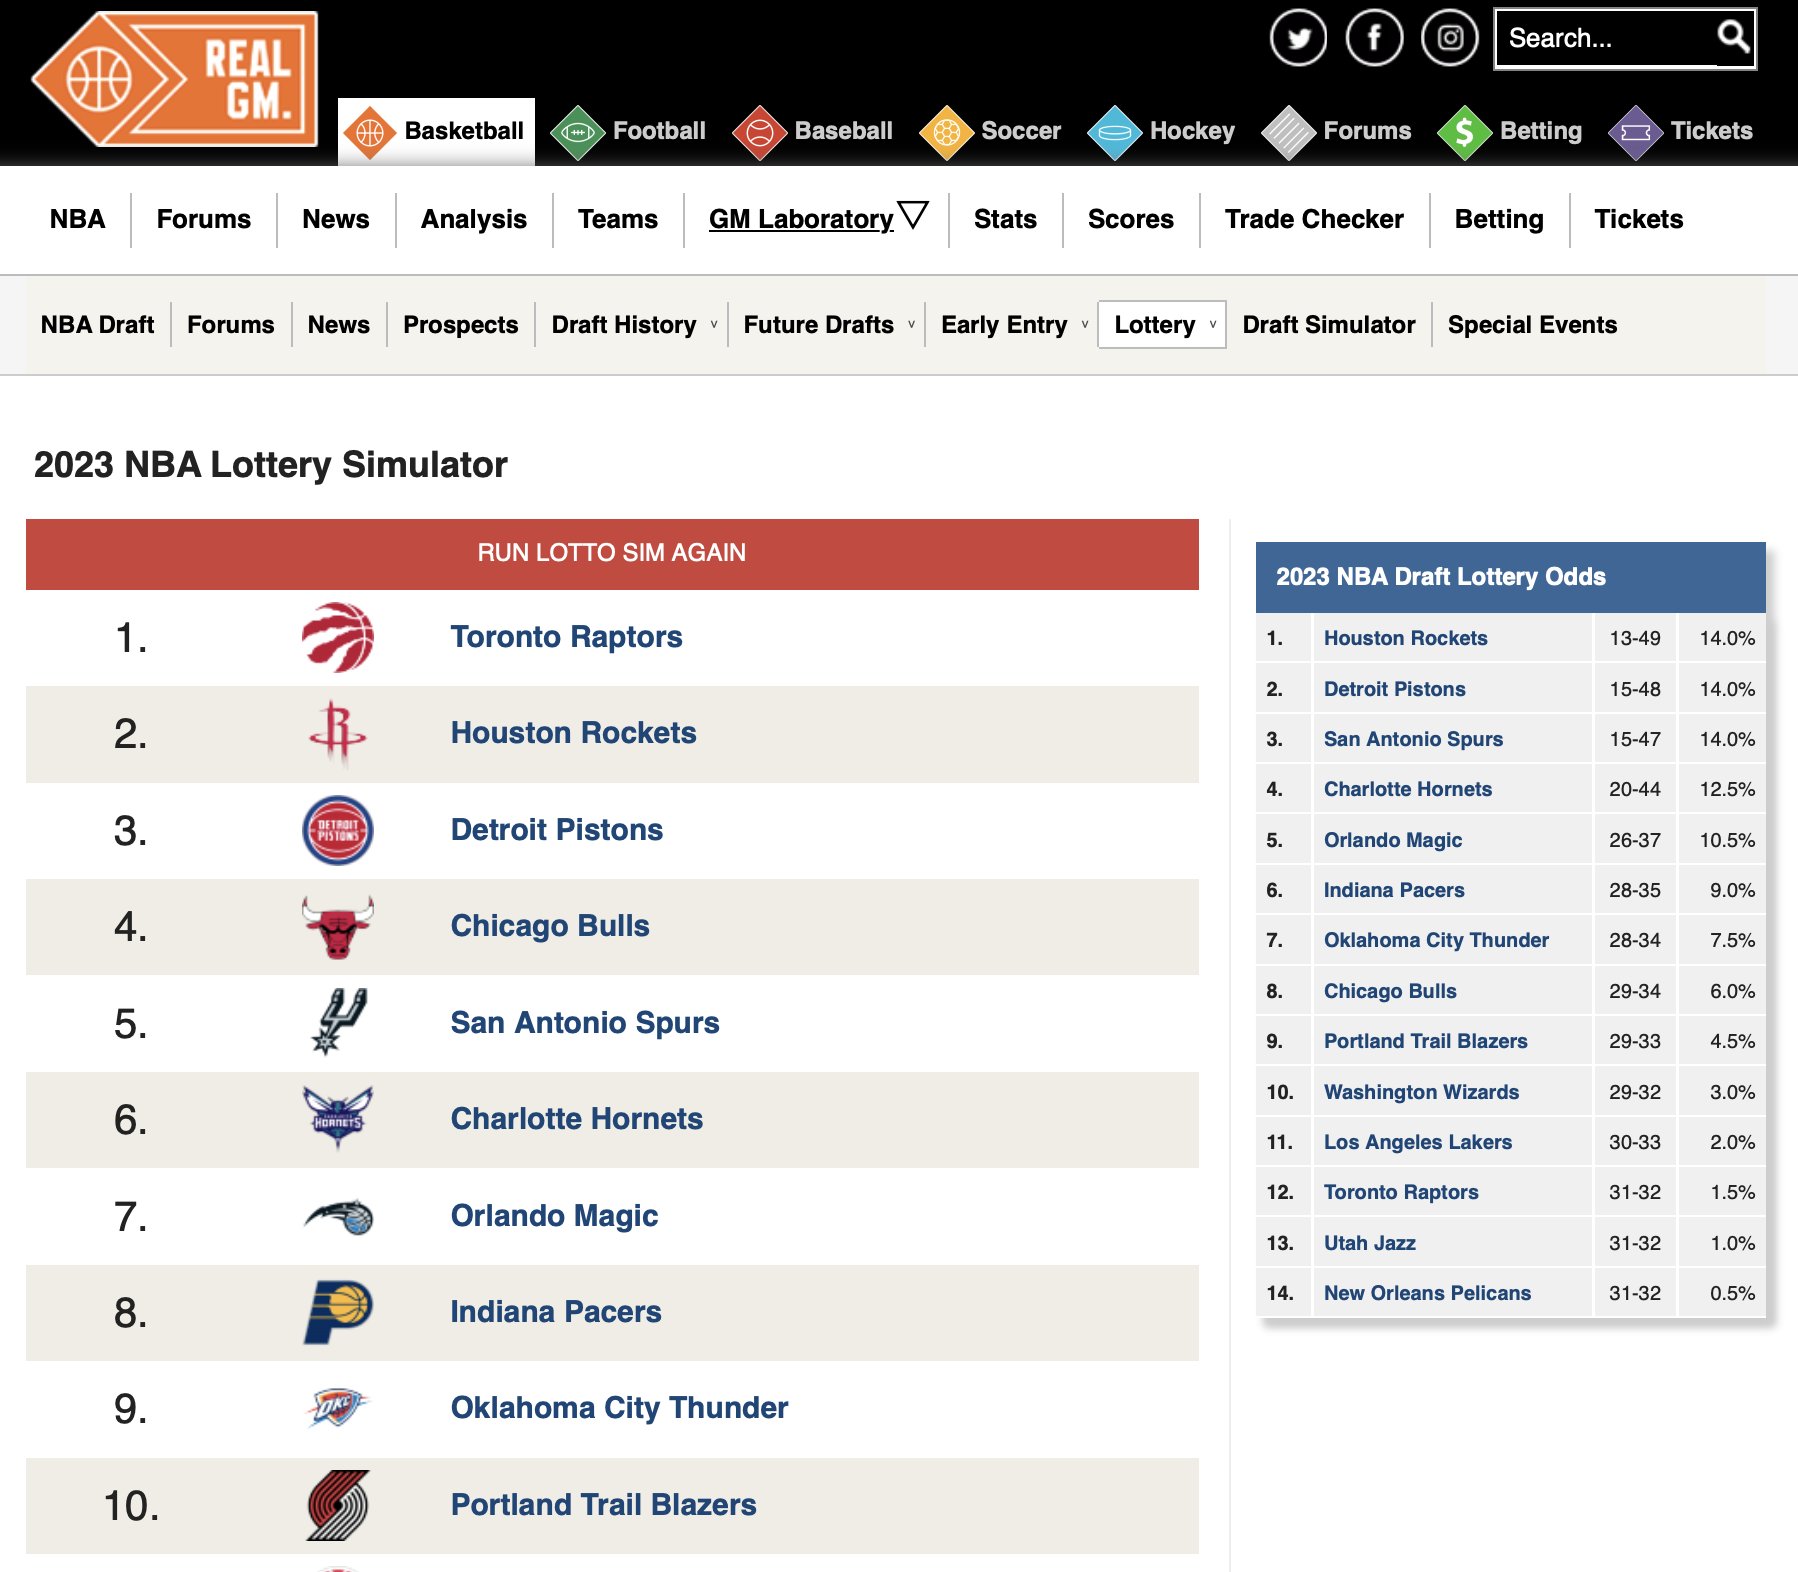
Task: Click the Football sport icon
Action: click(577, 132)
